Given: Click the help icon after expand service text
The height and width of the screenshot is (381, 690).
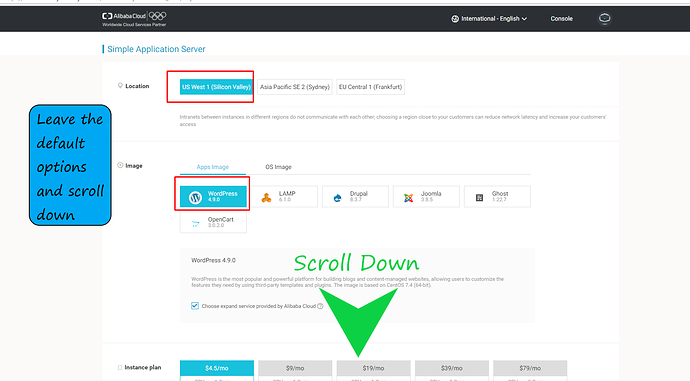Looking at the screenshot, I should 320,306.
